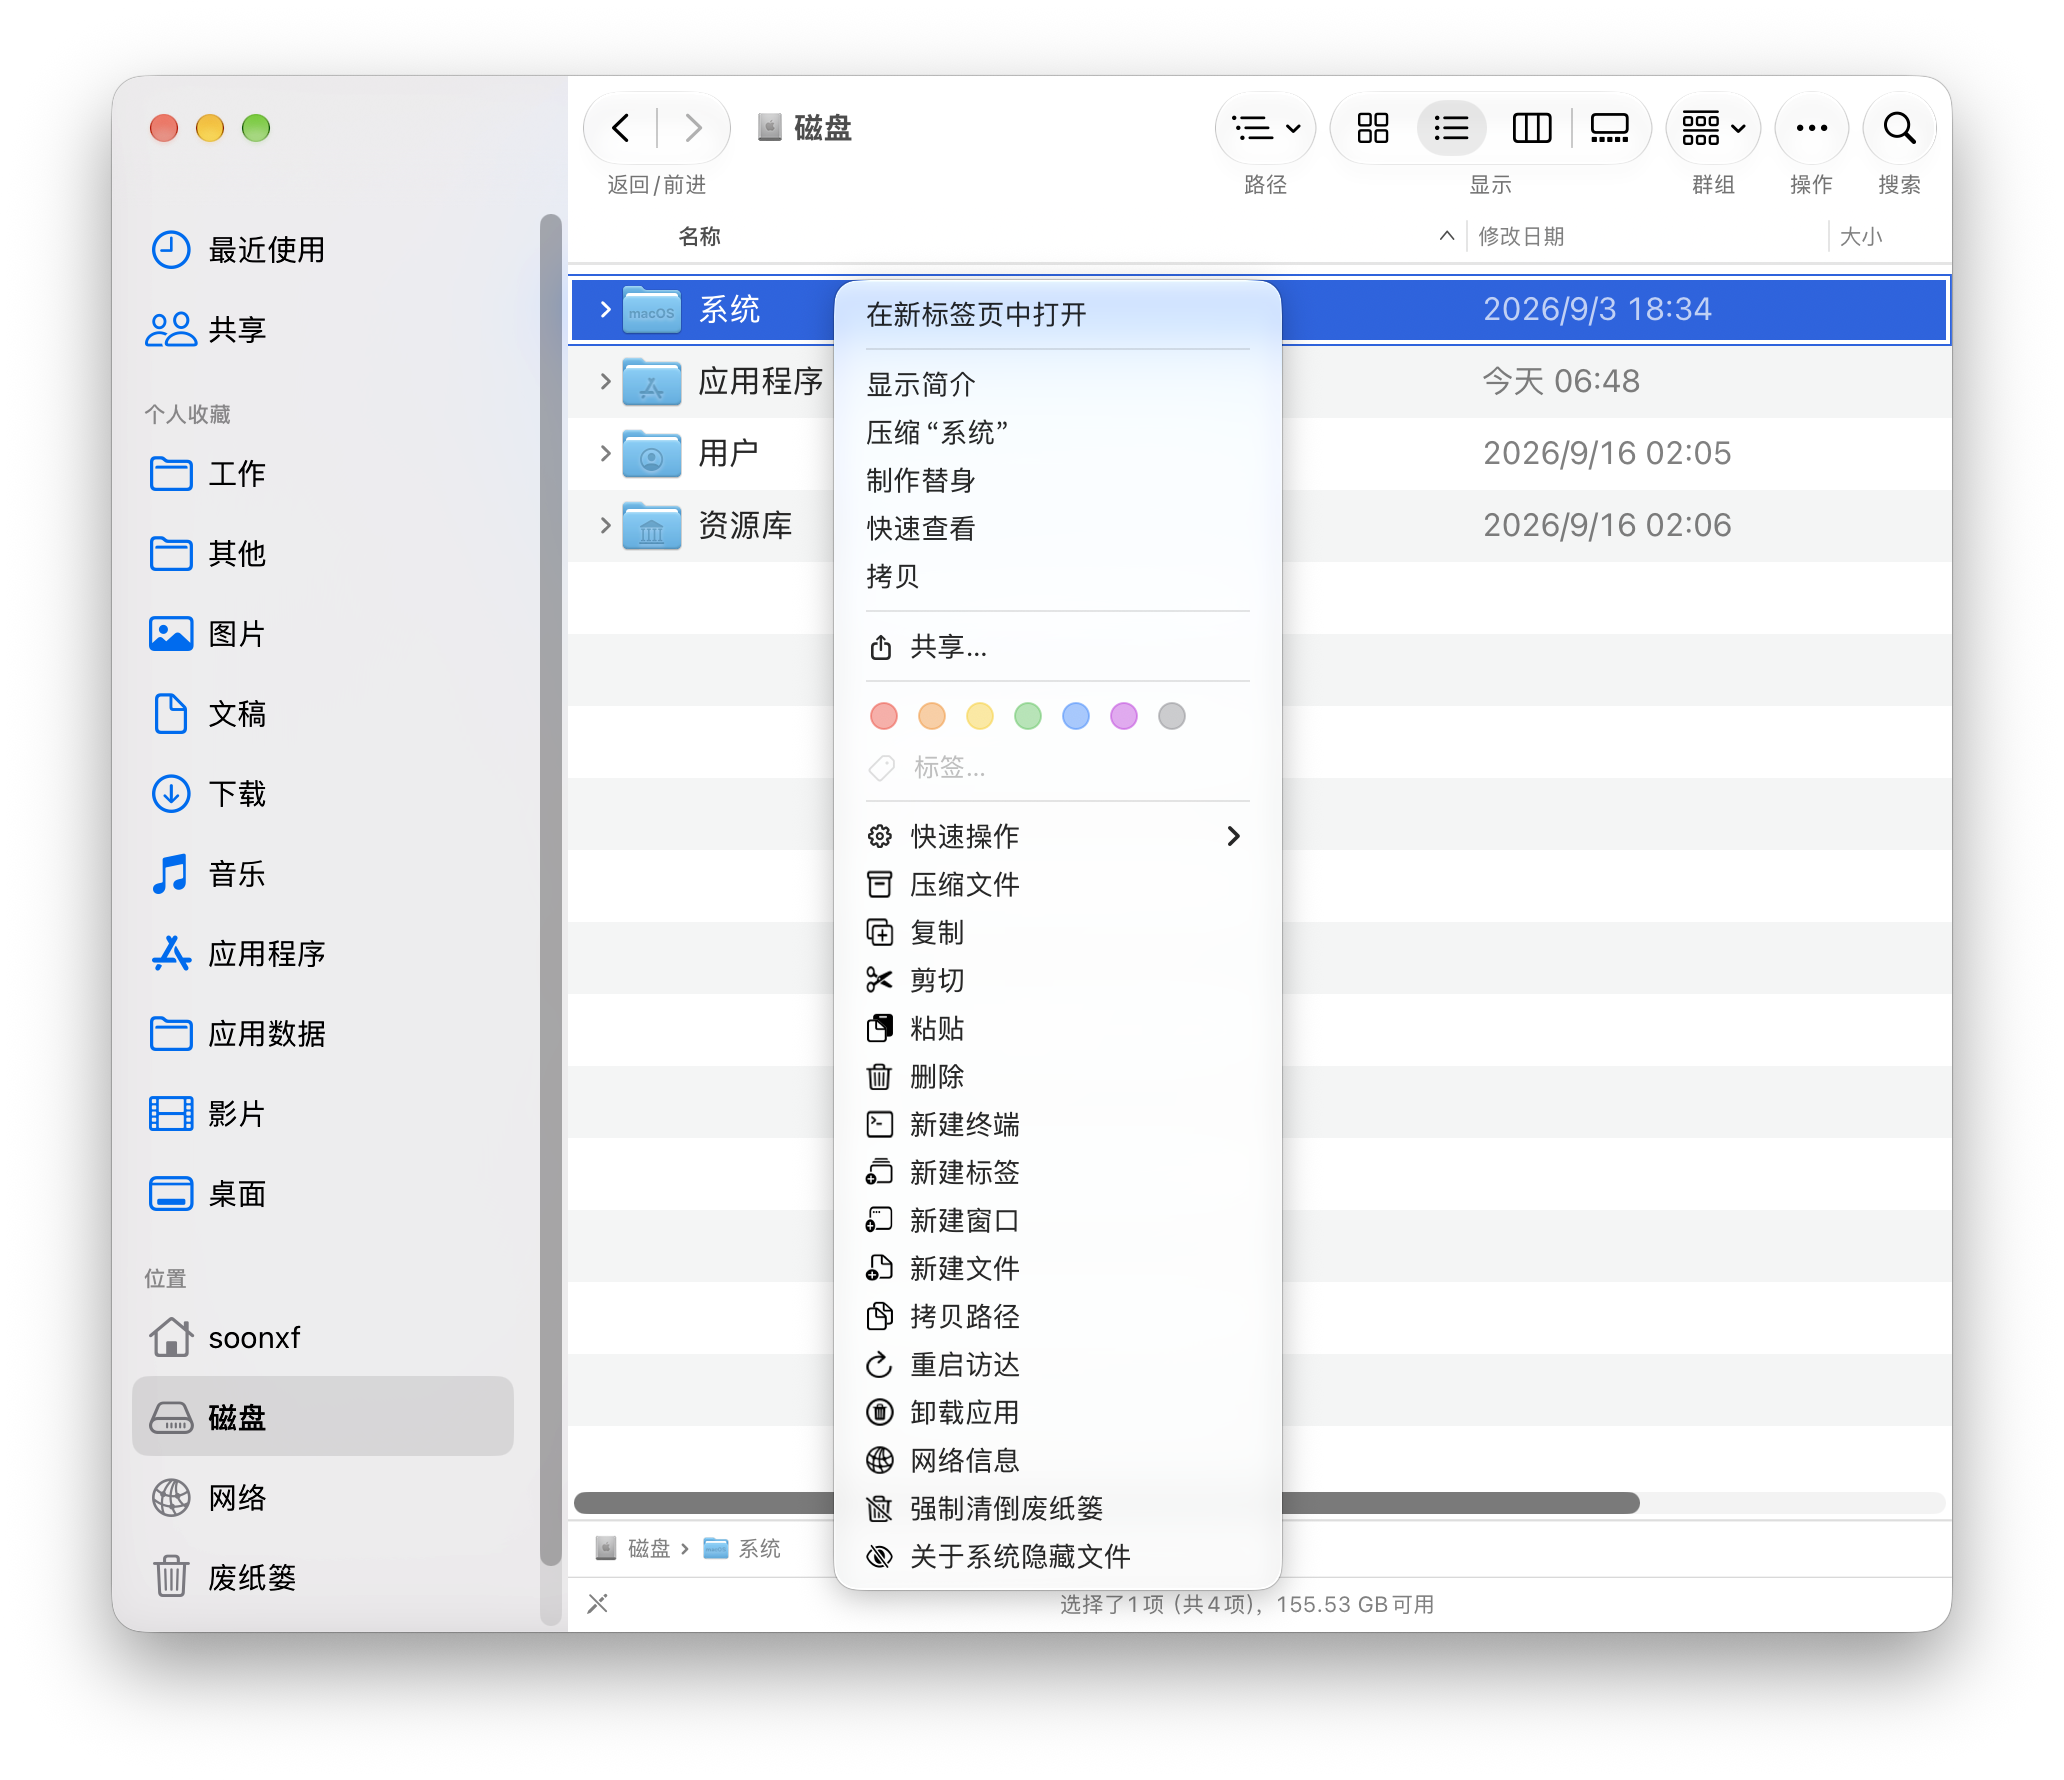Open soonxf home in sidebar

[323, 1338]
